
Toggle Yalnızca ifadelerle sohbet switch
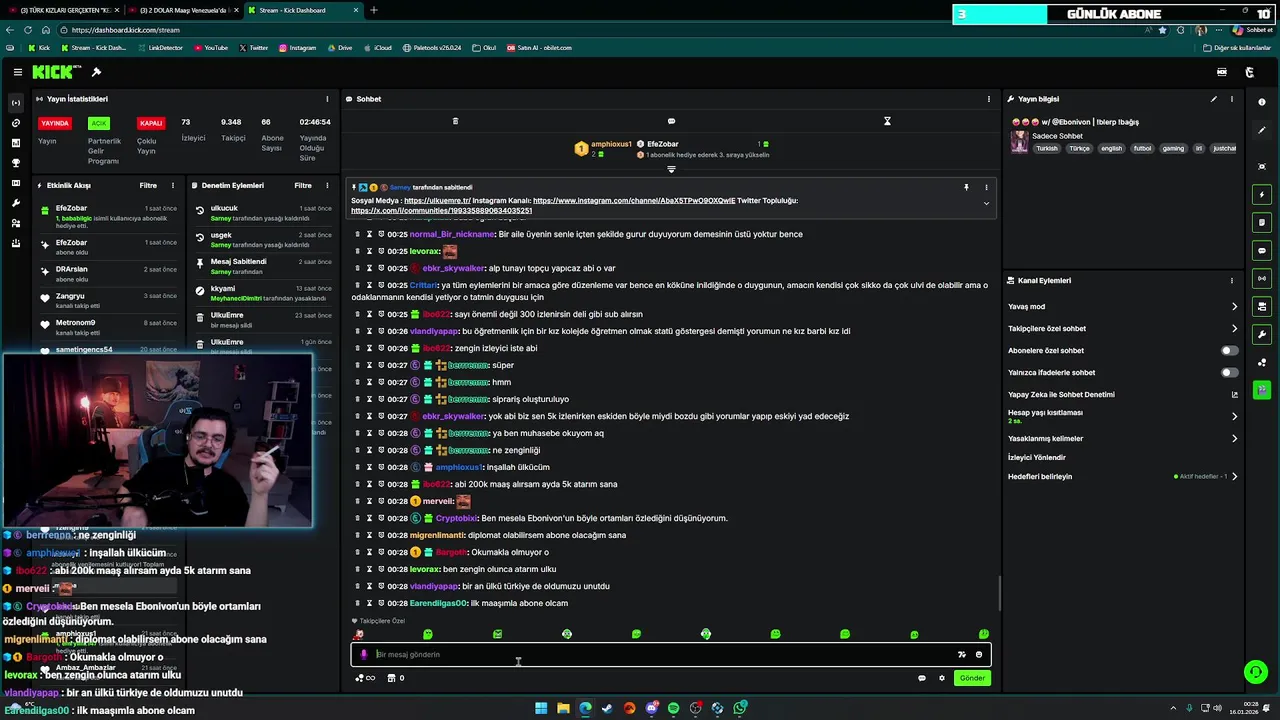(x=1229, y=372)
